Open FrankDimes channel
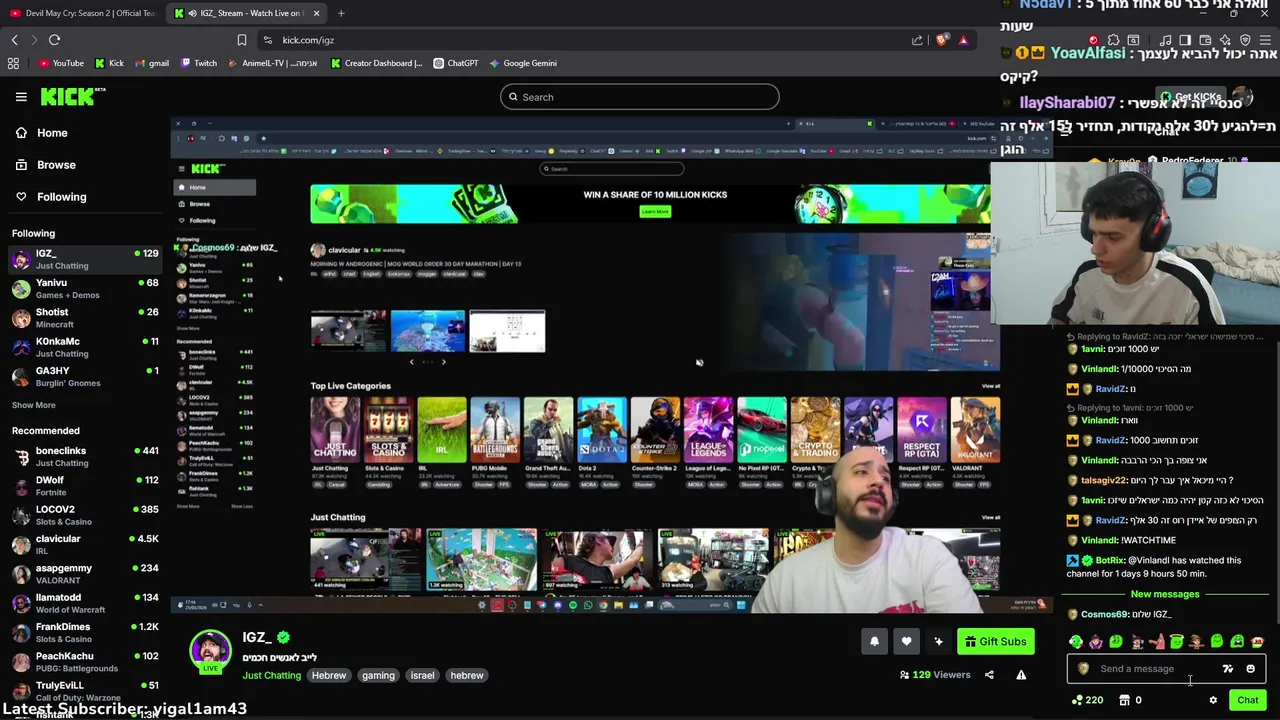The width and height of the screenshot is (1280, 720). click(x=85, y=632)
